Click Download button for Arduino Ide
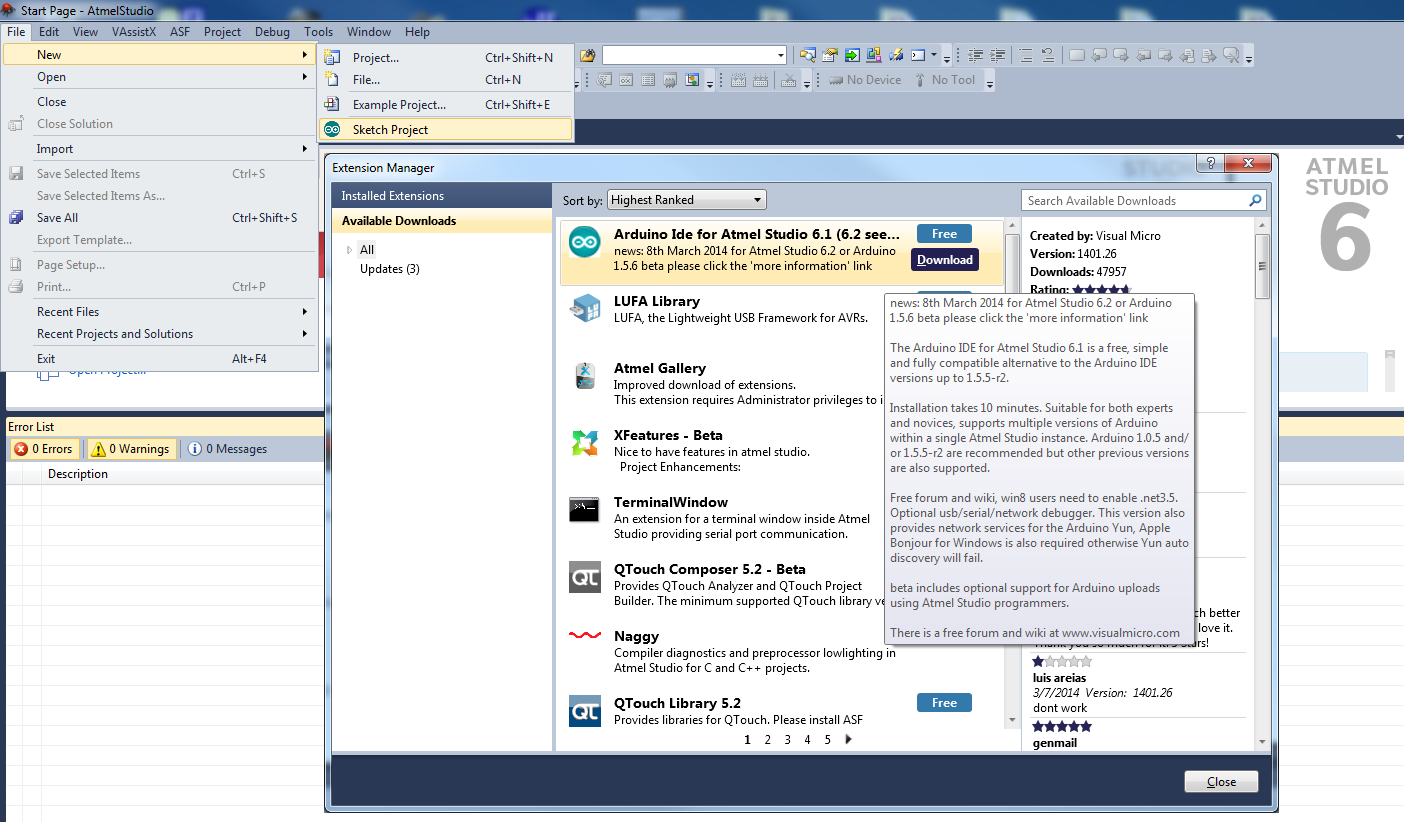Screen dimensions: 1404x822 [x=945, y=260]
